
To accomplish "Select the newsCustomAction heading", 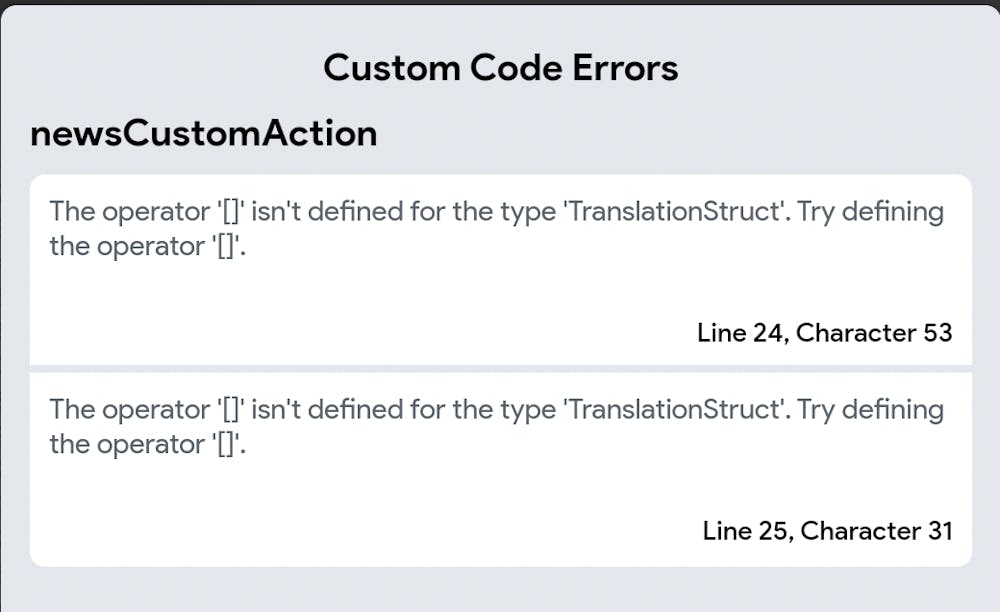I will [x=204, y=133].
